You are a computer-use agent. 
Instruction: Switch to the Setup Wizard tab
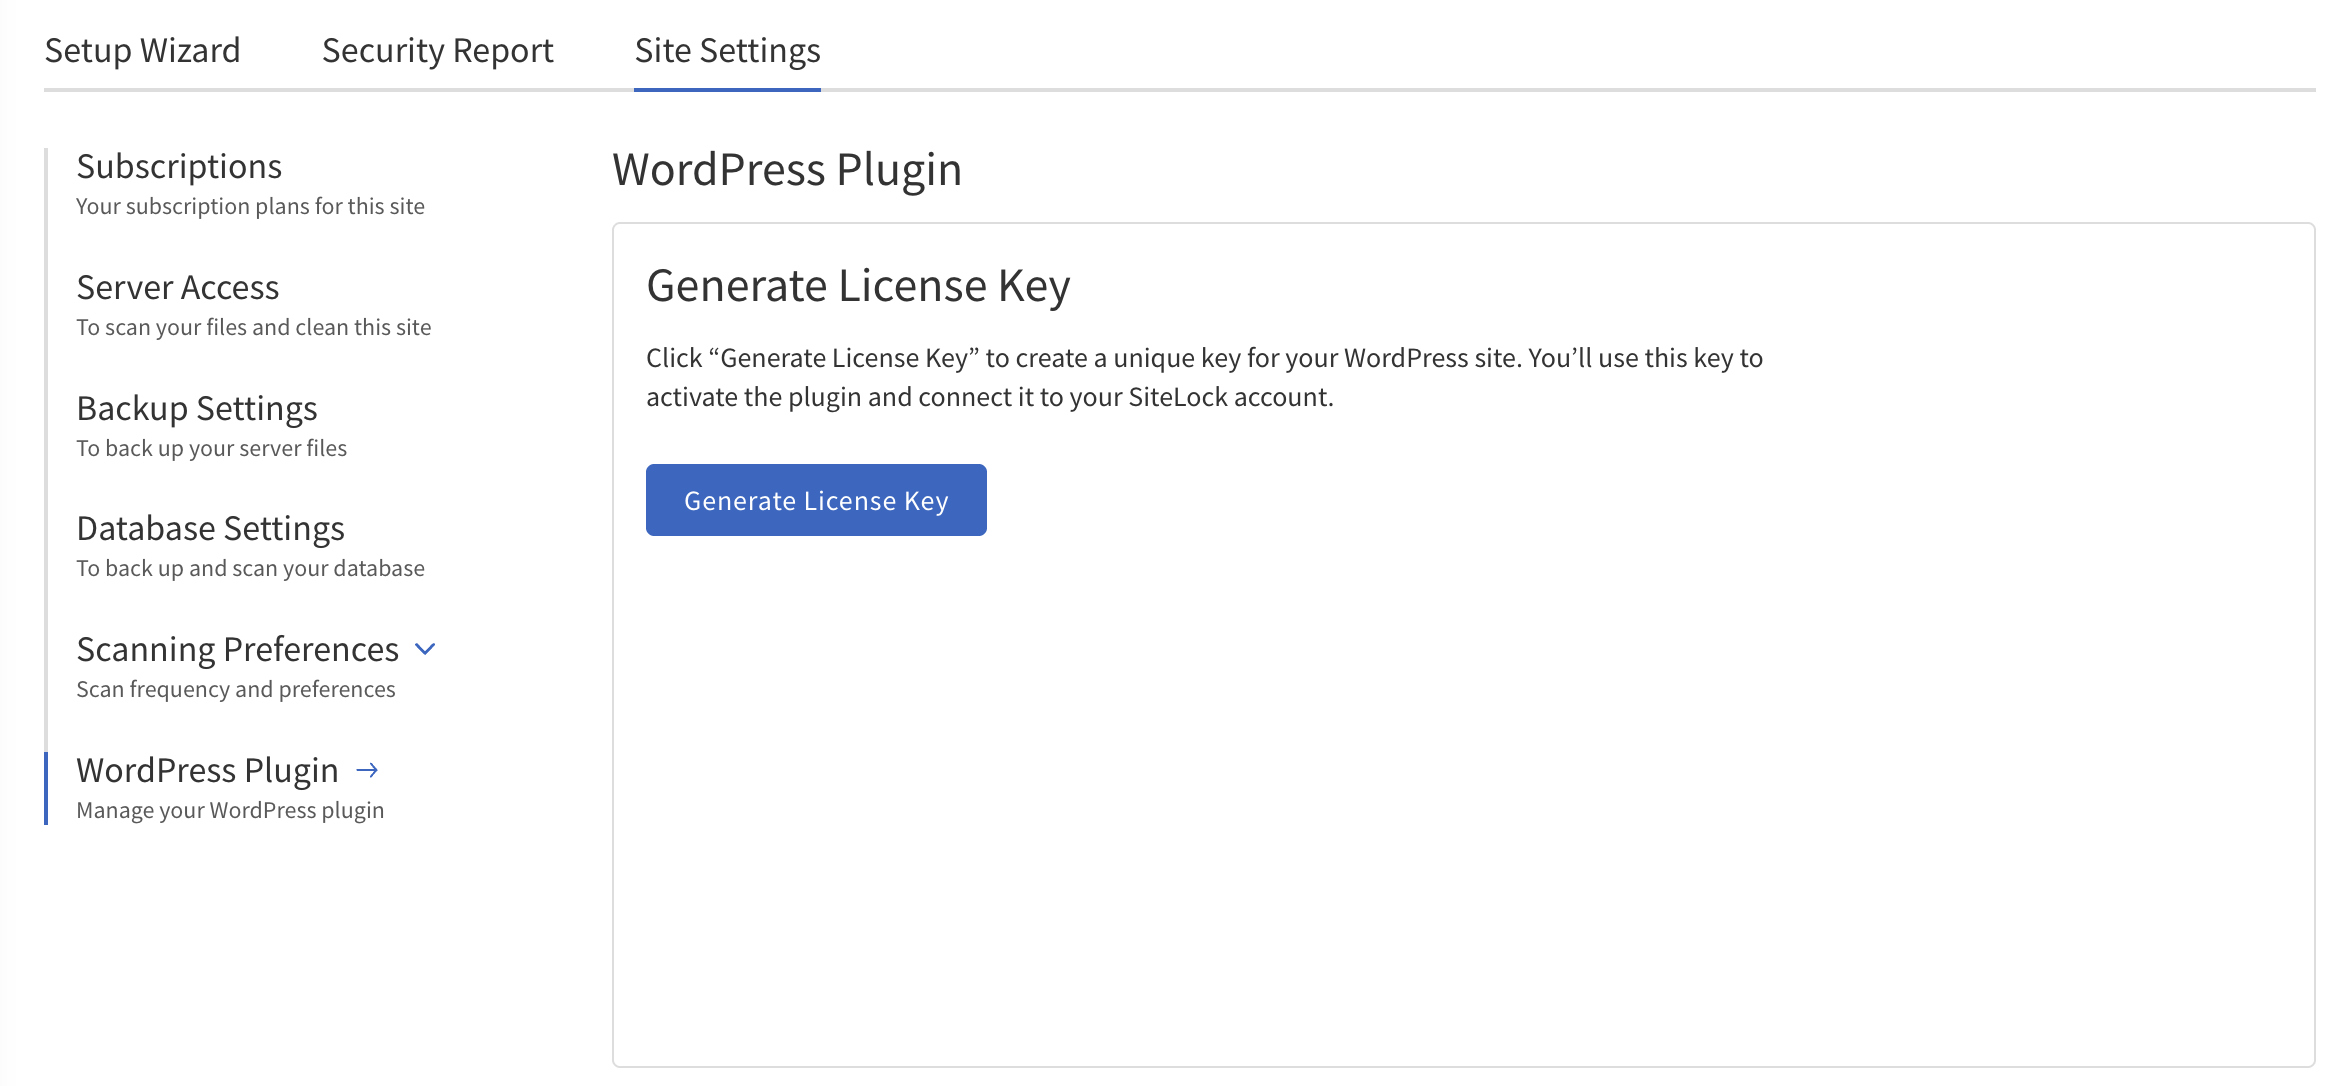pyautogui.click(x=142, y=50)
